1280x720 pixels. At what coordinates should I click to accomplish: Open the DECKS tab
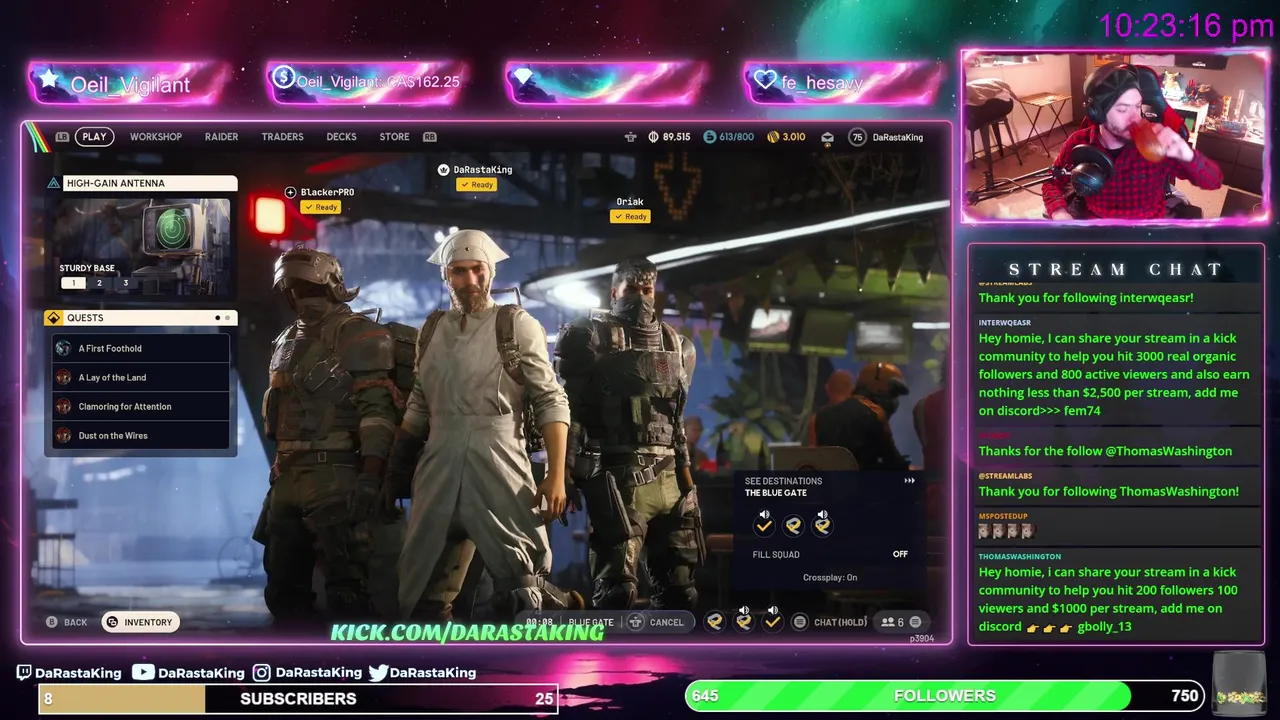click(x=341, y=137)
